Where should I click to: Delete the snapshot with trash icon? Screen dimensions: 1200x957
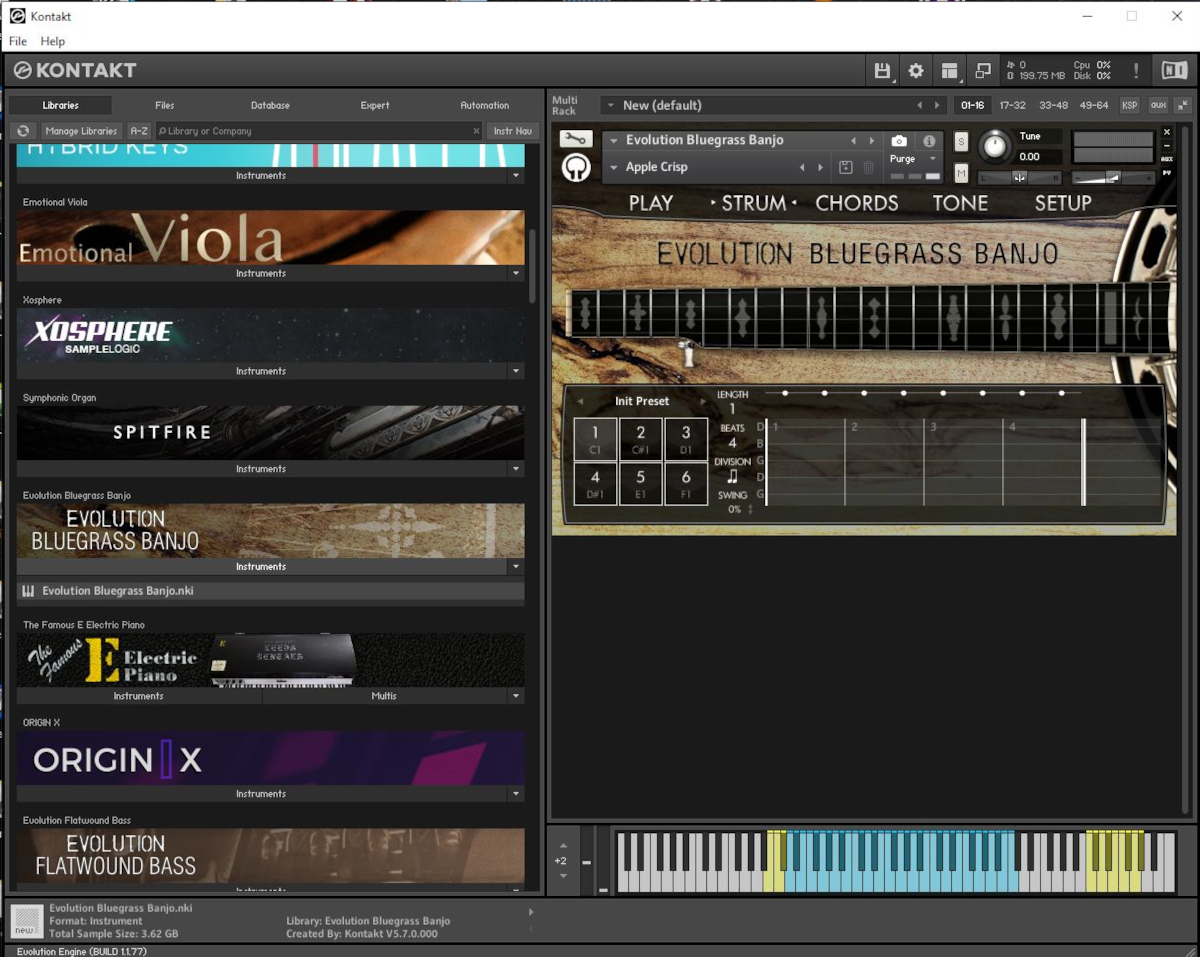[x=868, y=167]
